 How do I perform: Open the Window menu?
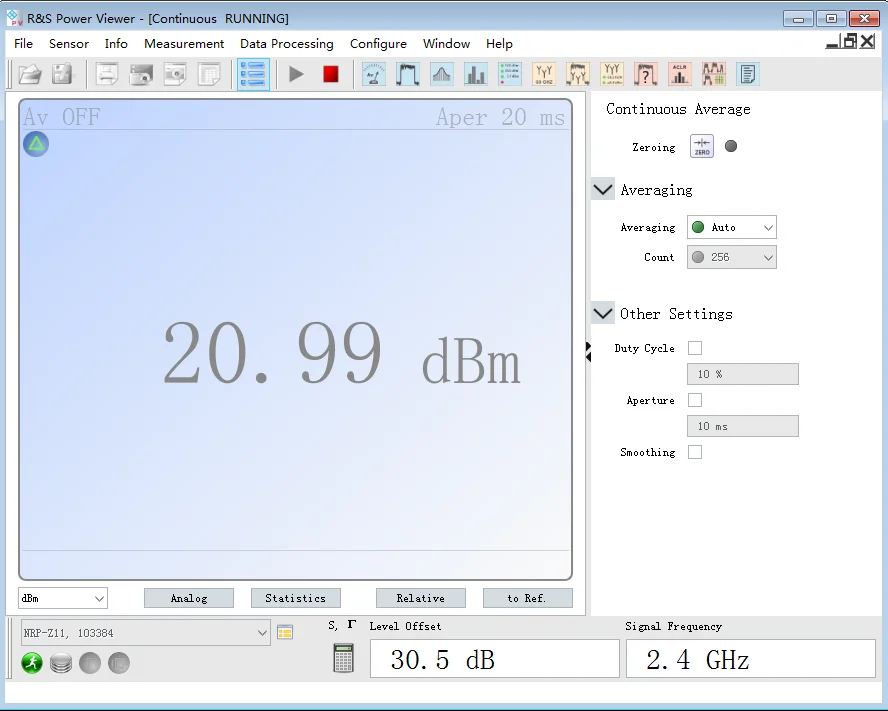click(446, 44)
